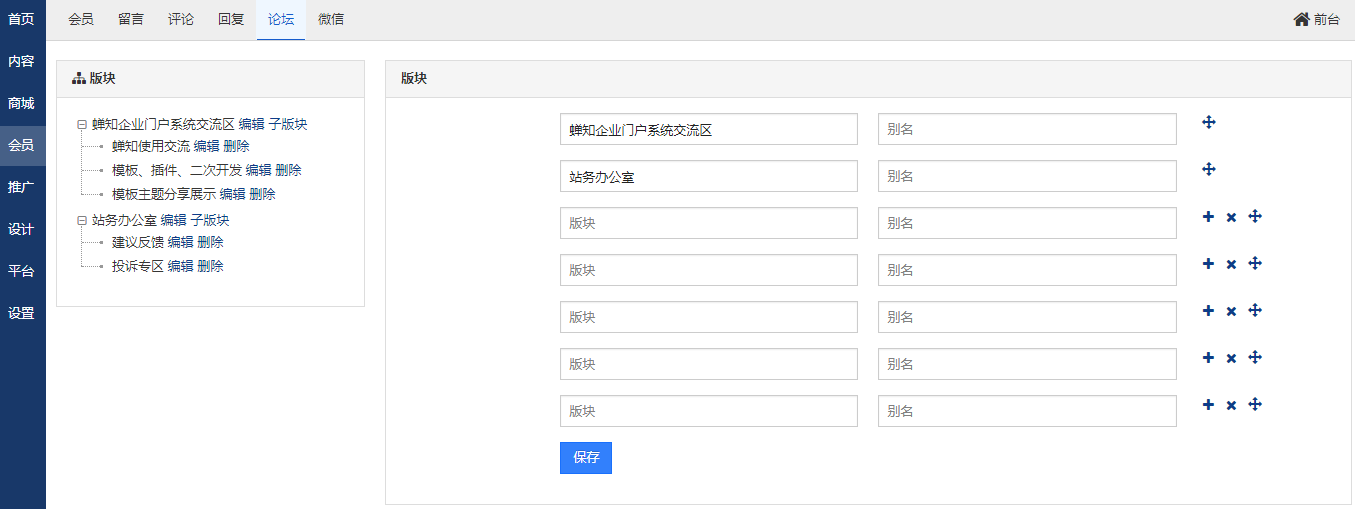1355x509 pixels.
Task: Switch to the 留言 tab
Action: pyautogui.click(x=130, y=19)
